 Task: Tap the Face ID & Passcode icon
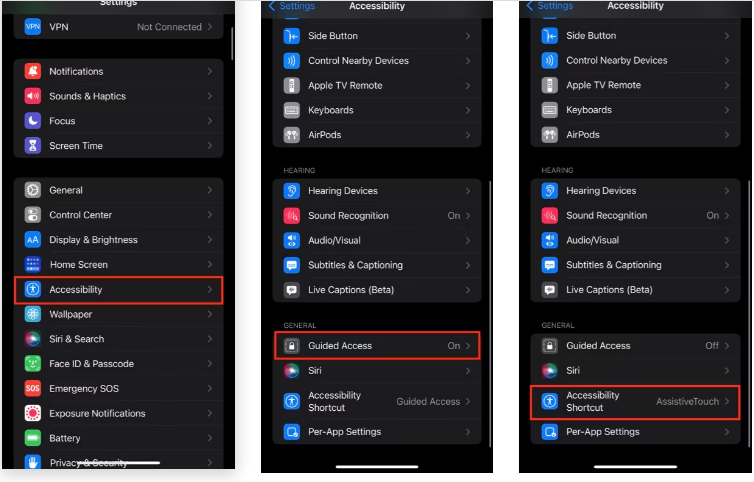(33, 364)
